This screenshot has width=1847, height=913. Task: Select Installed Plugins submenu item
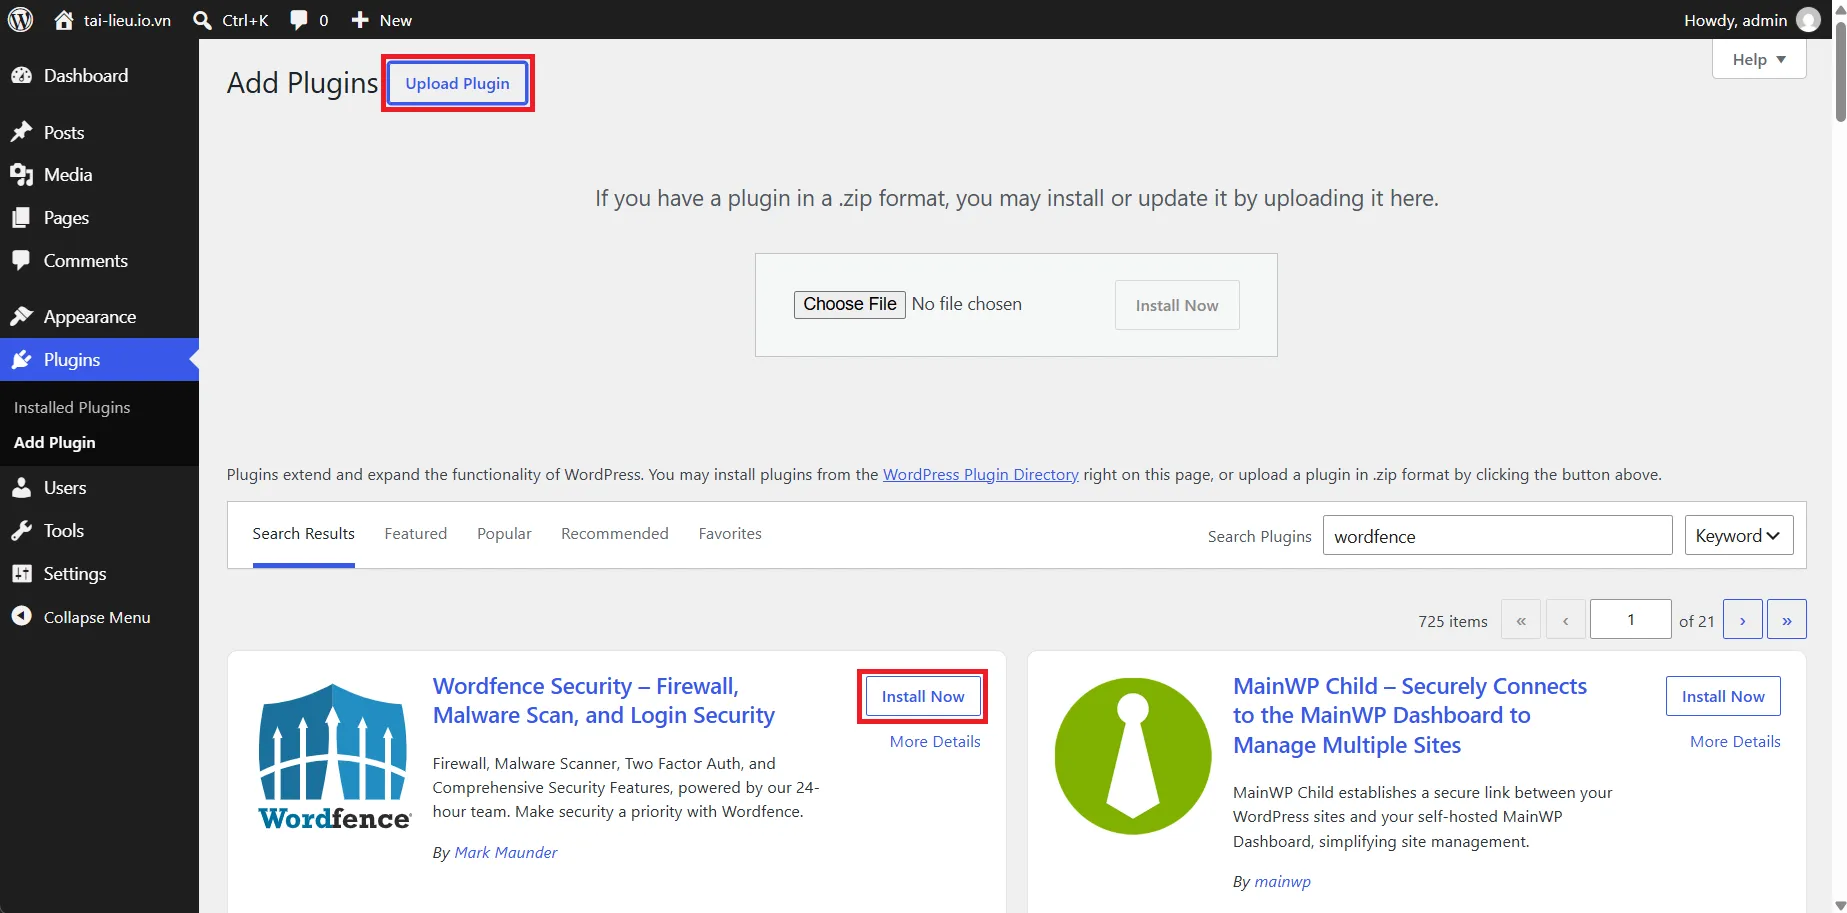[x=72, y=408]
